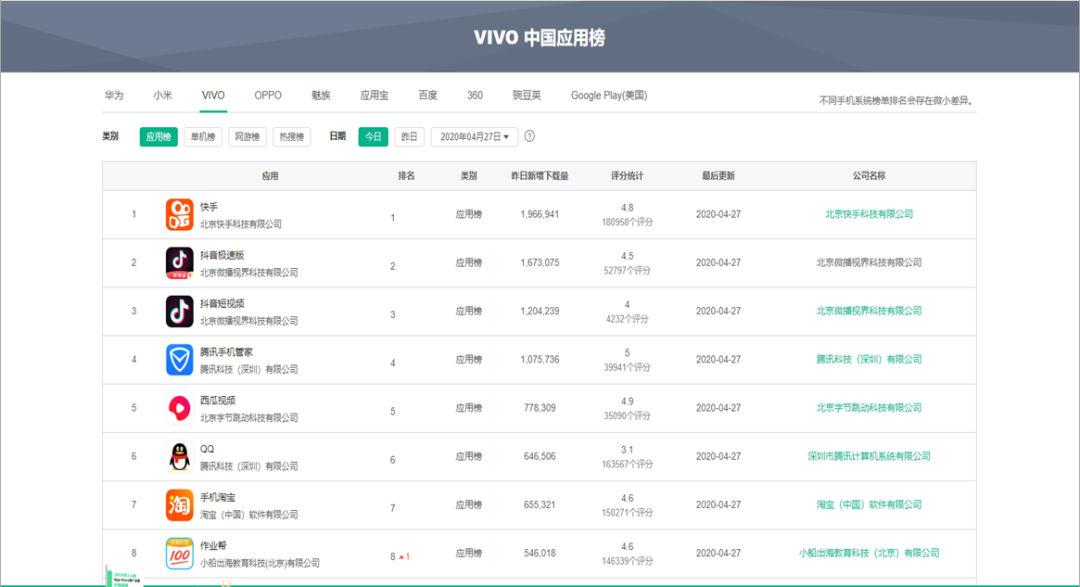The width and height of the screenshot is (1080, 587).
Task: Open the OPPO tab
Action: 267,95
